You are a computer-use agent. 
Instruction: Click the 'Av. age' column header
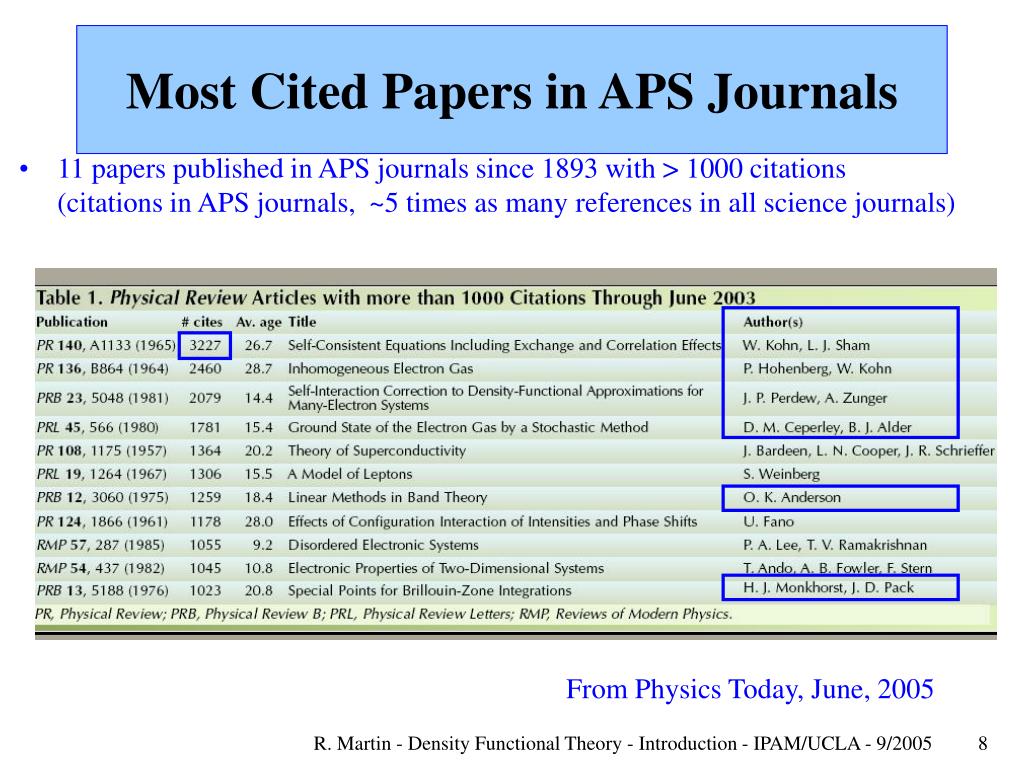[x=259, y=323]
